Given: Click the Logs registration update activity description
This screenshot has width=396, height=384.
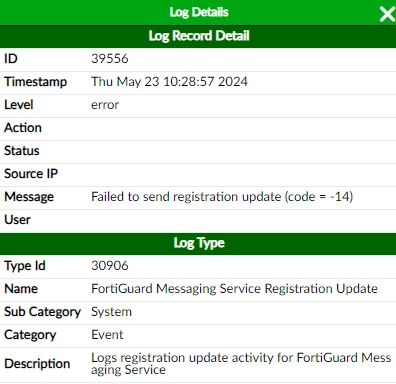Looking at the screenshot, I should pyautogui.click(x=241, y=364).
